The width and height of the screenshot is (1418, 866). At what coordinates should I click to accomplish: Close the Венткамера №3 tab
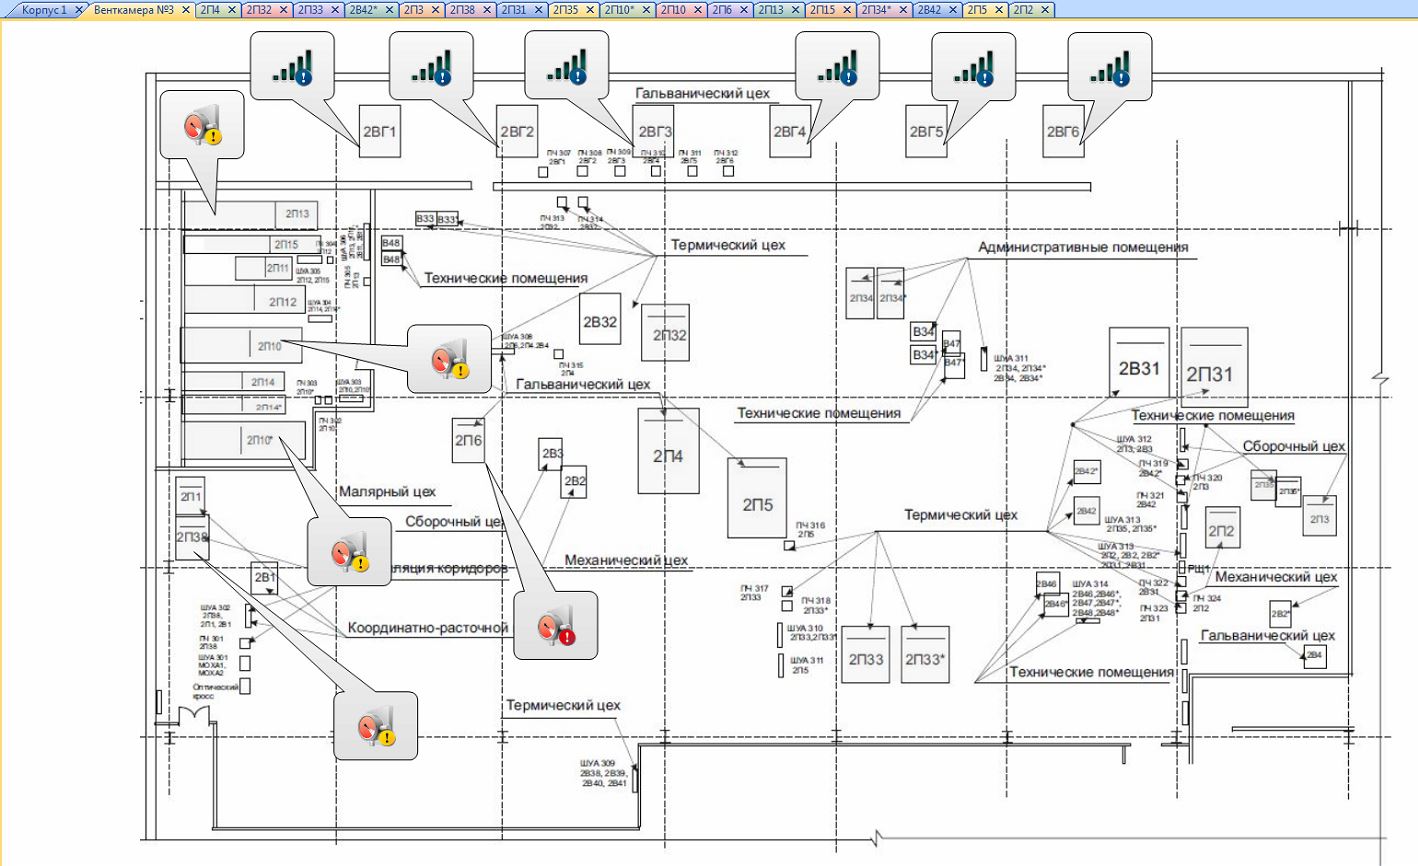(x=186, y=9)
